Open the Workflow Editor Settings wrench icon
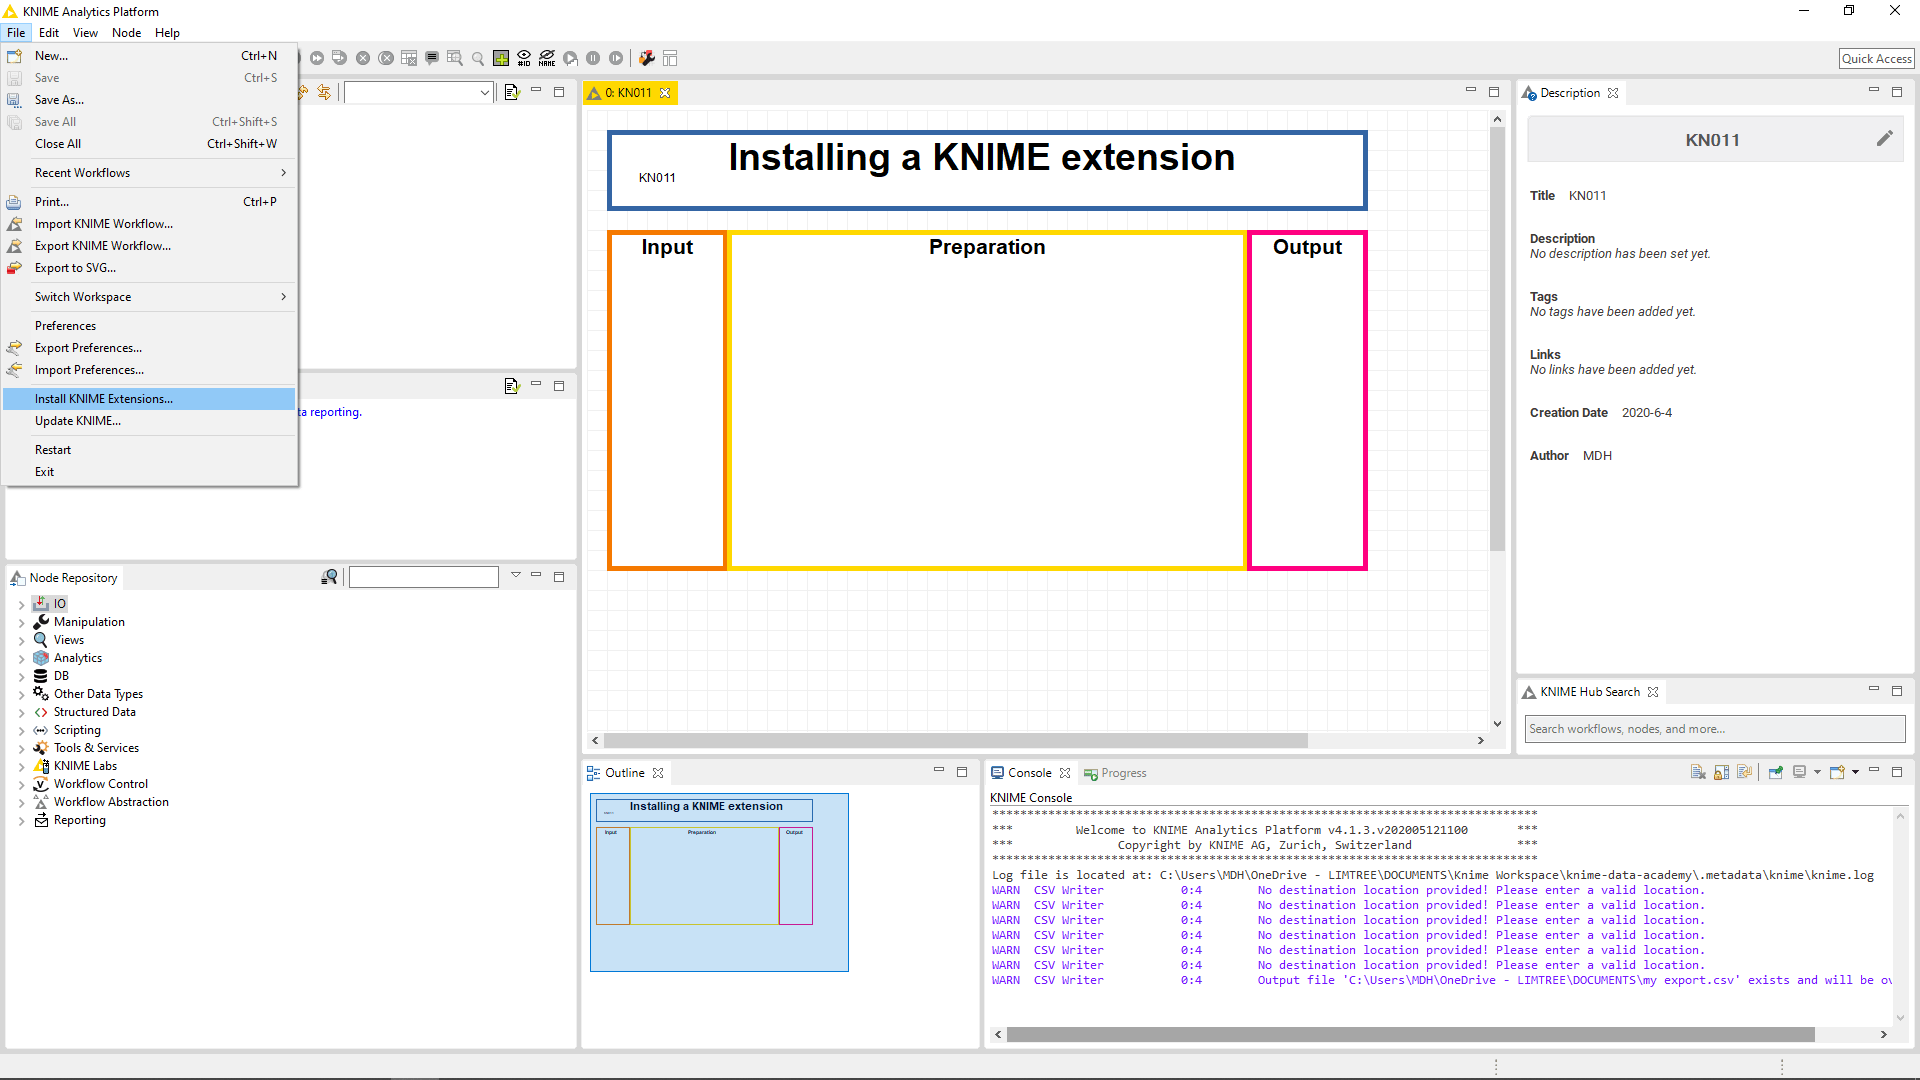Screen dimensions: 1920x1080 [x=647, y=58]
